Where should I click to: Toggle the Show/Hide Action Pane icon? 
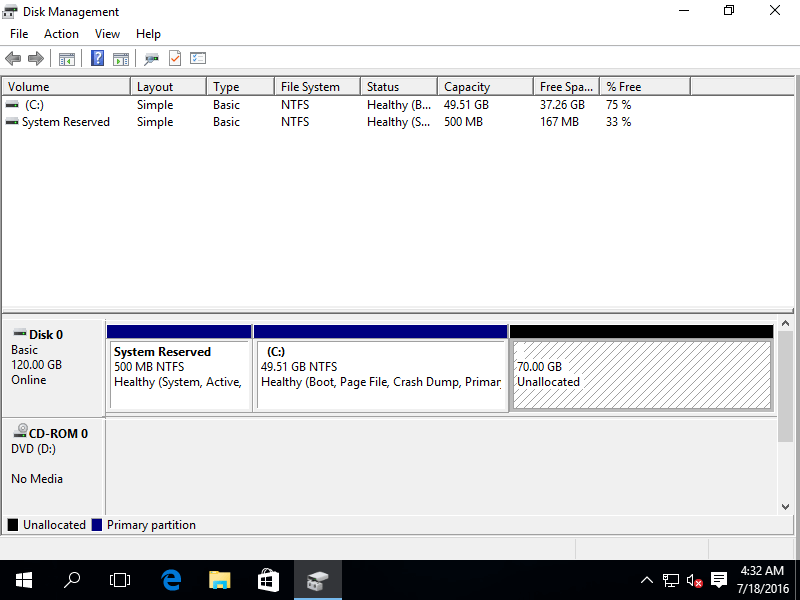point(120,59)
